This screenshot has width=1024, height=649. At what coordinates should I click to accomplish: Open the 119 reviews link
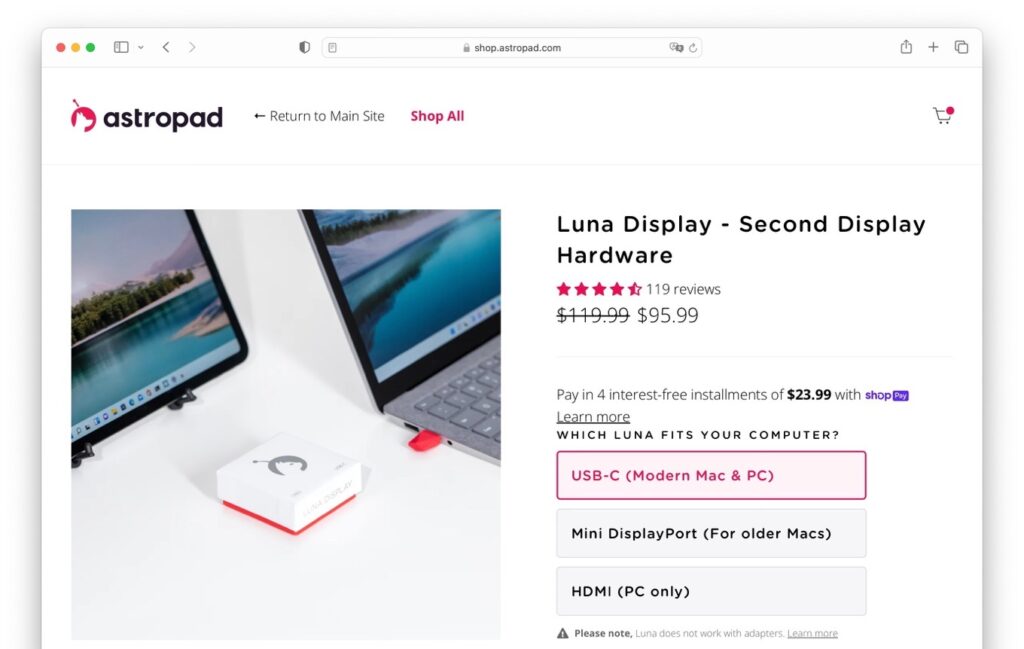point(685,289)
